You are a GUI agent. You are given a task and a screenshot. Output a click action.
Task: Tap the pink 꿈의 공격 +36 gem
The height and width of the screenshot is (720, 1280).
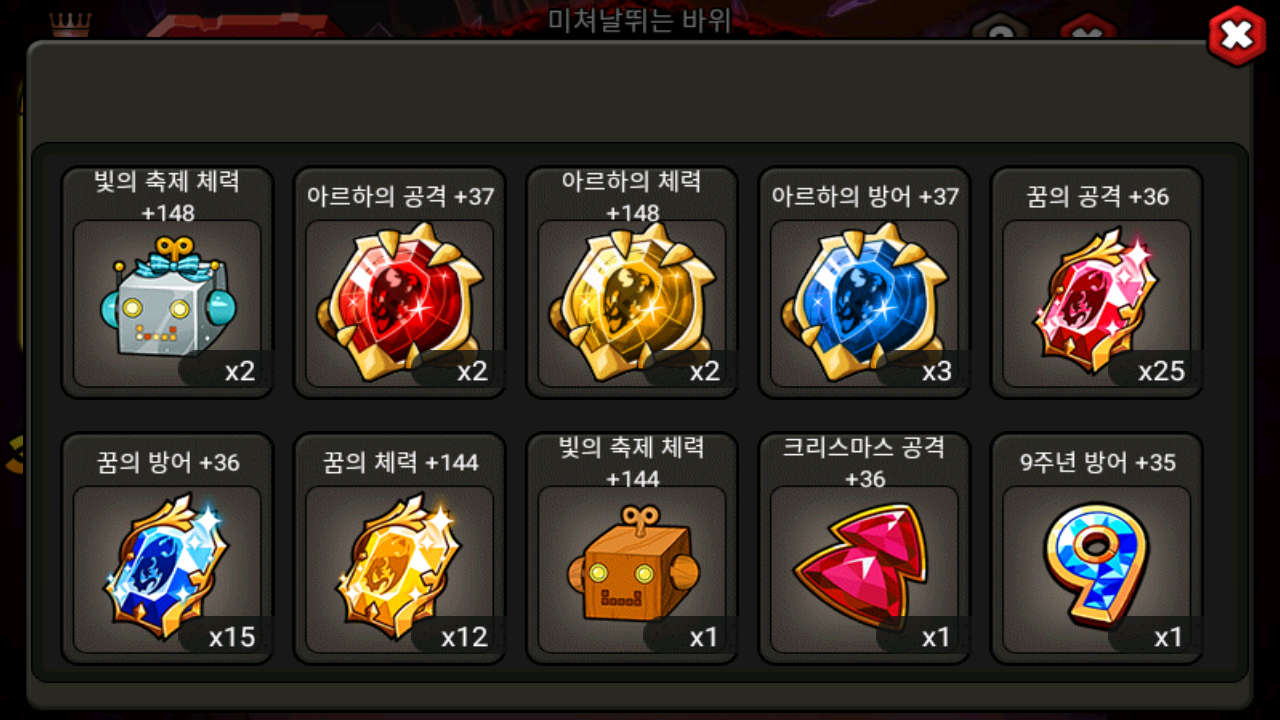[x=1094, y=300]
